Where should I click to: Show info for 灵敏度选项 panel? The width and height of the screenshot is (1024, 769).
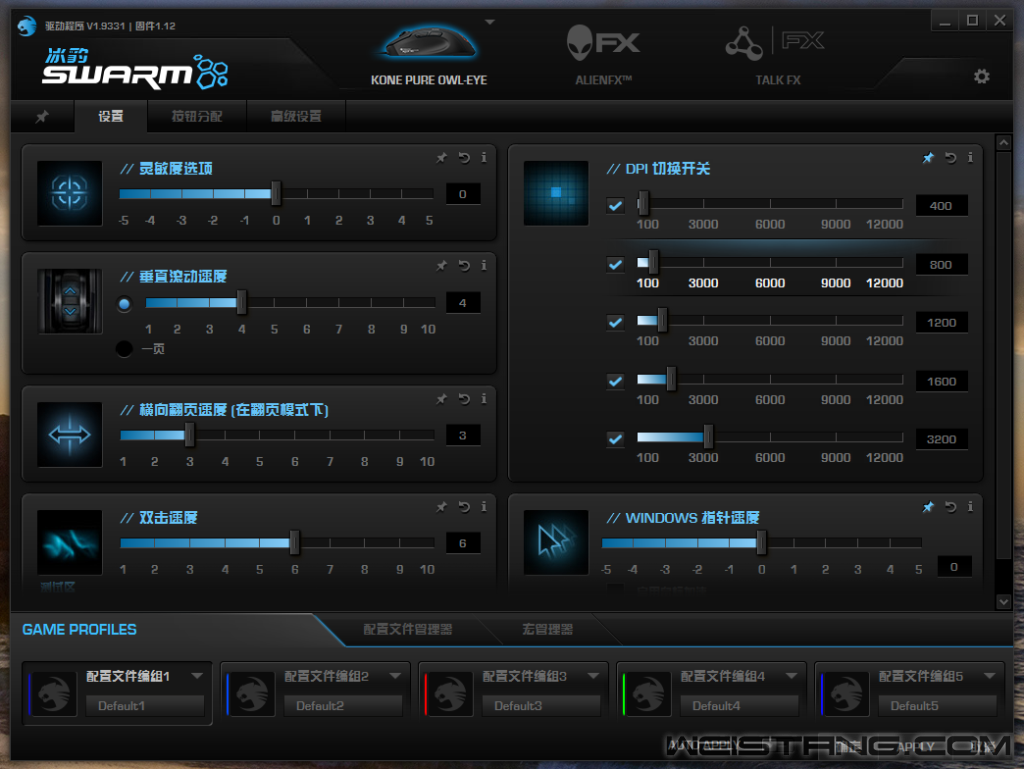click(483, 157)
